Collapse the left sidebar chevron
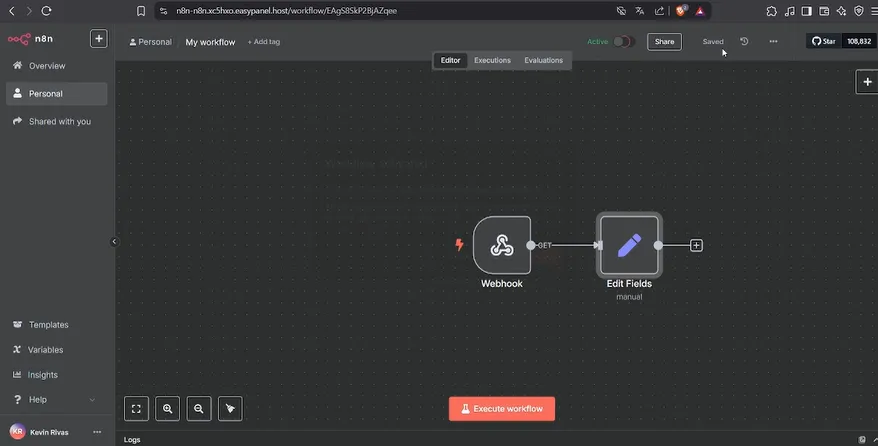Image resolution: width=878 pixels, height=446 pixels. point(114,241)
